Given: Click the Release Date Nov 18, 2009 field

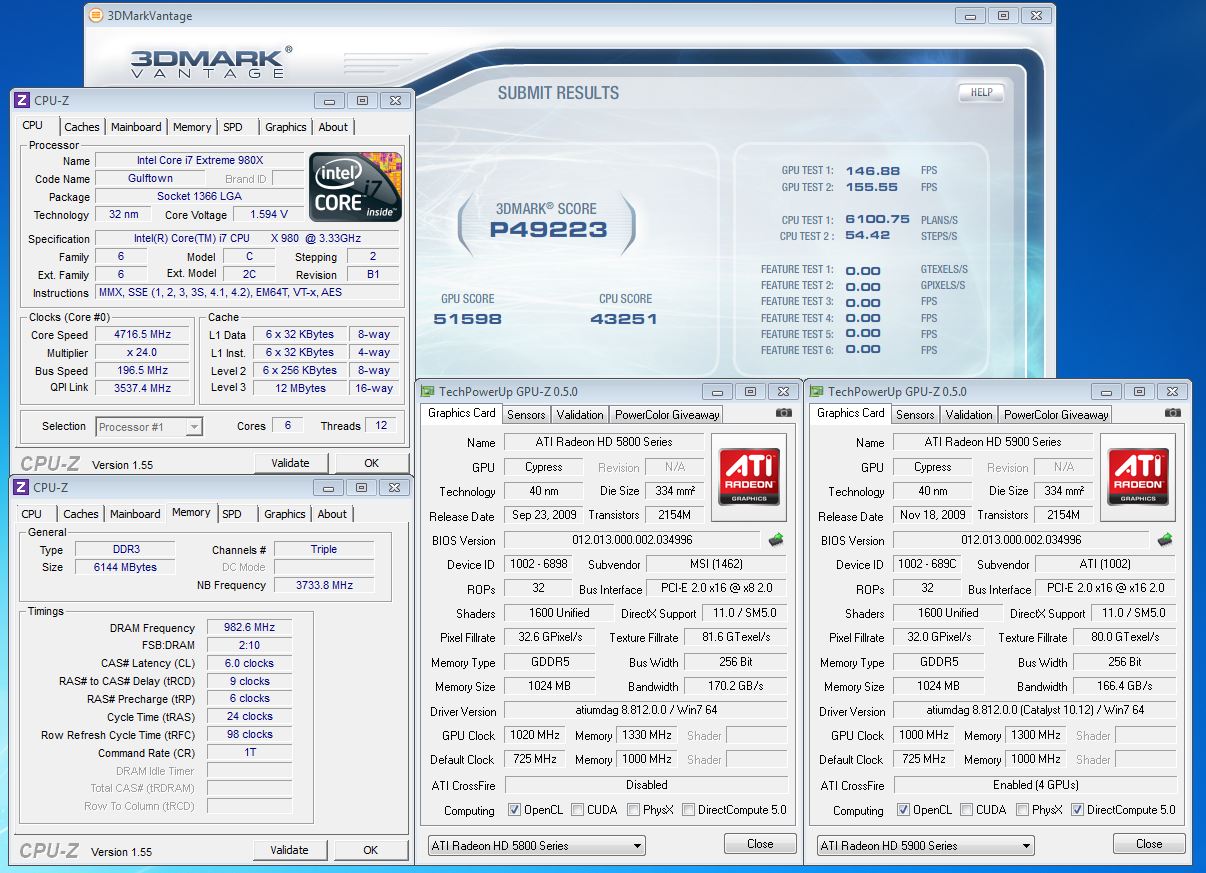Looking at the screenshot, I should point(932,515).
